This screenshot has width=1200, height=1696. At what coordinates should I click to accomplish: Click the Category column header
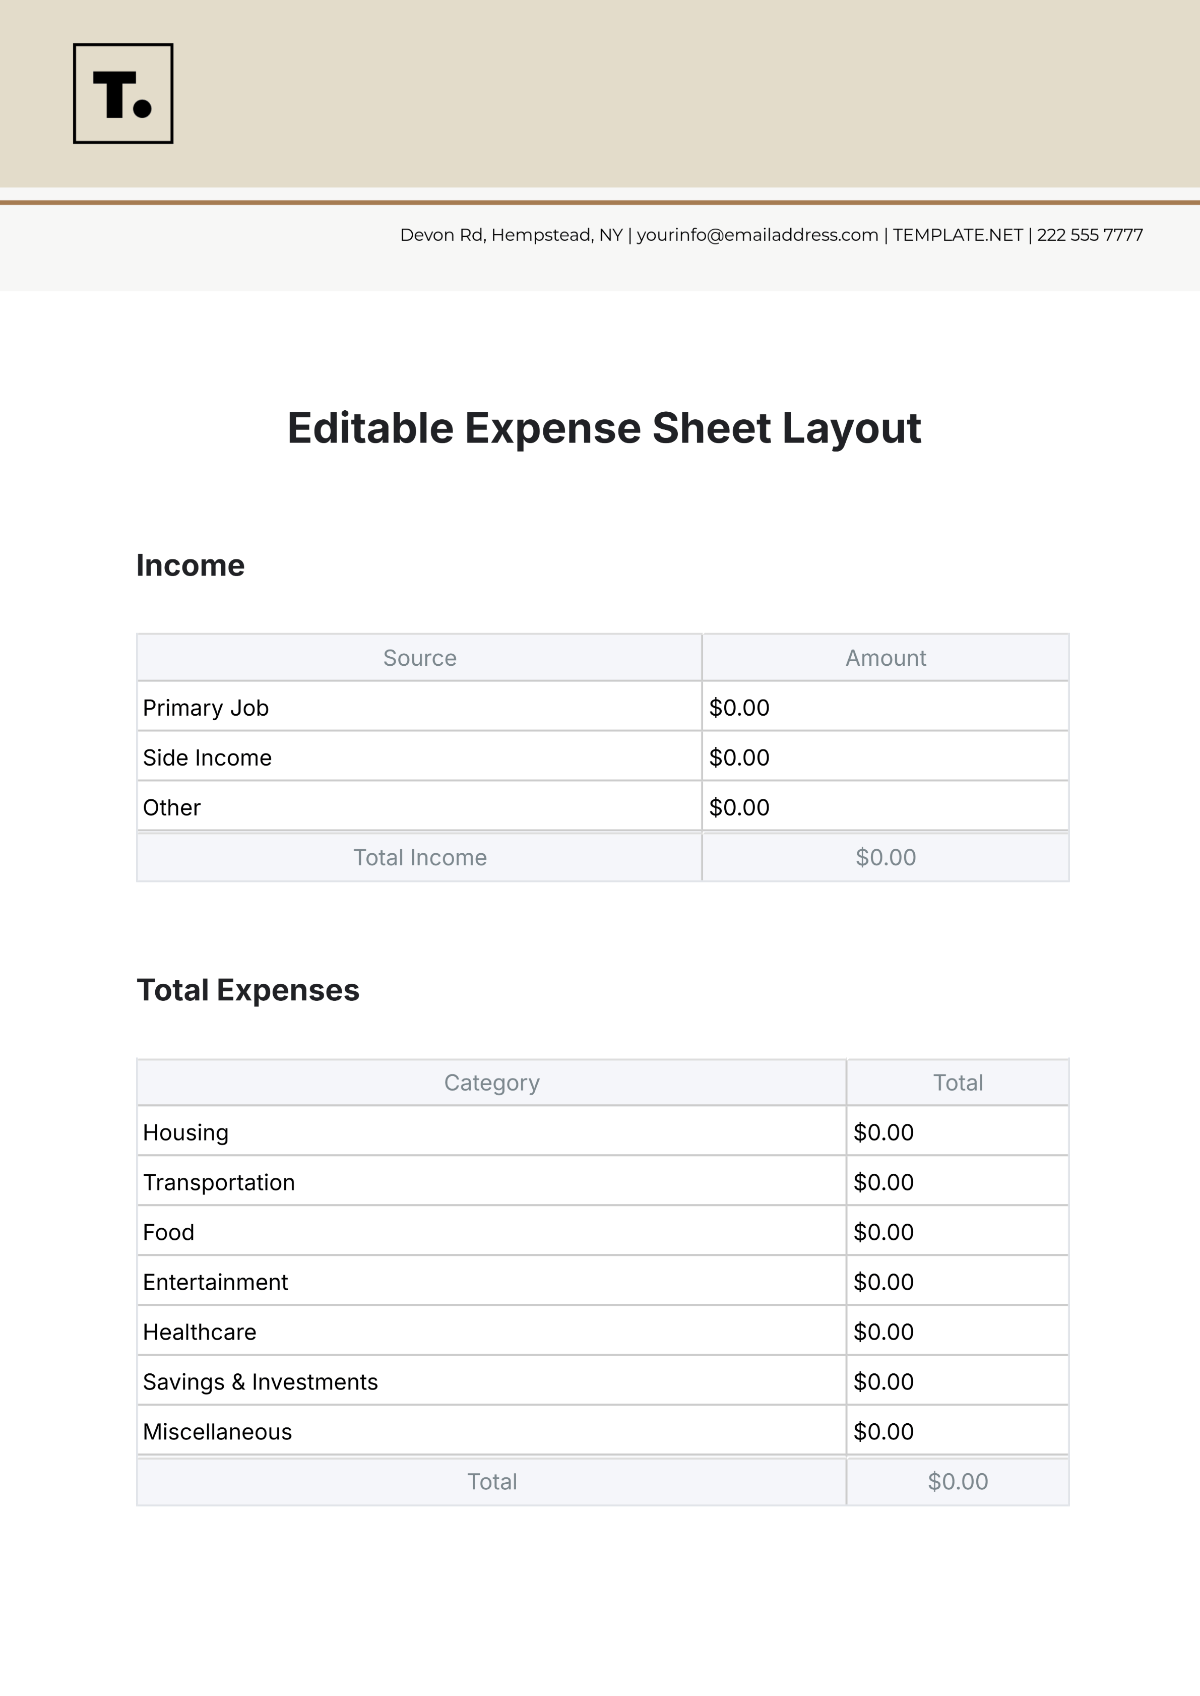[x=491, y=1083]
